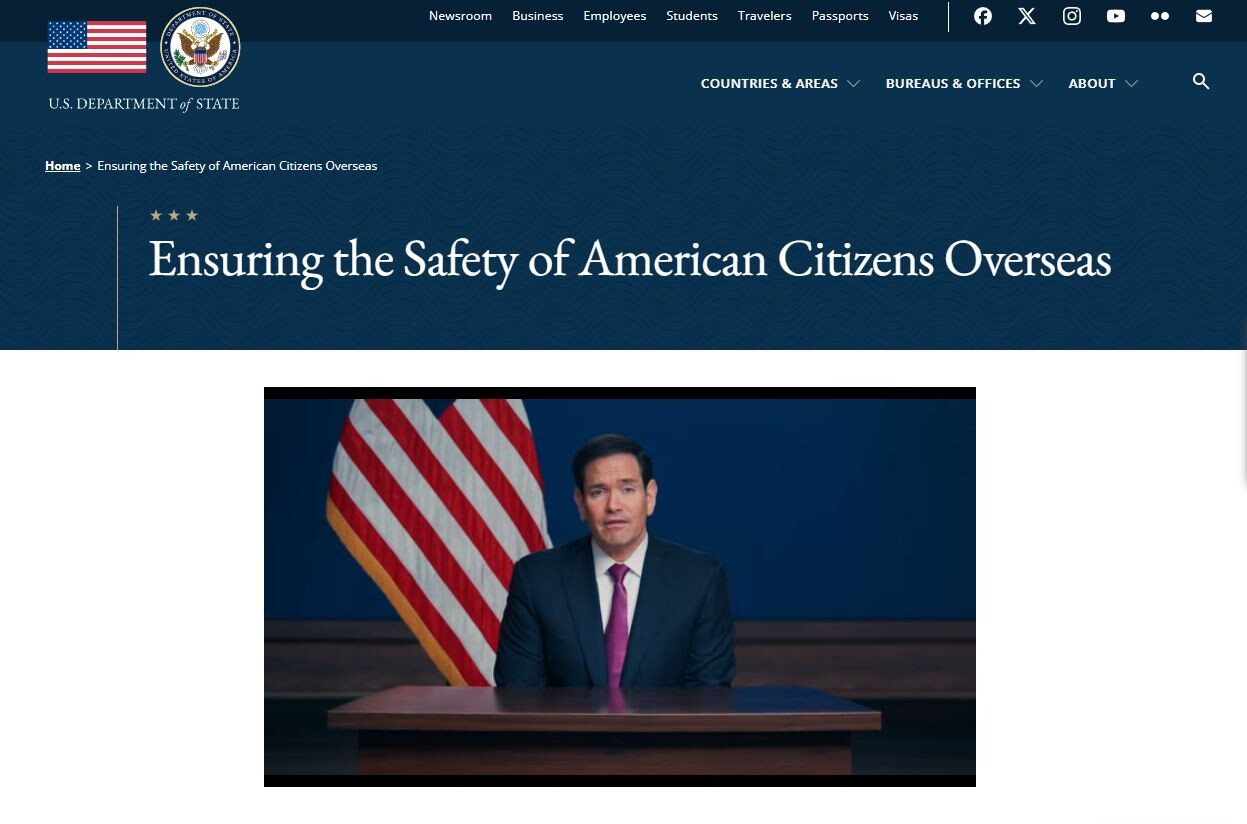The image size is (1247, 824).
Task: Open the Flickr icon link
Action: click(1160, 16)
